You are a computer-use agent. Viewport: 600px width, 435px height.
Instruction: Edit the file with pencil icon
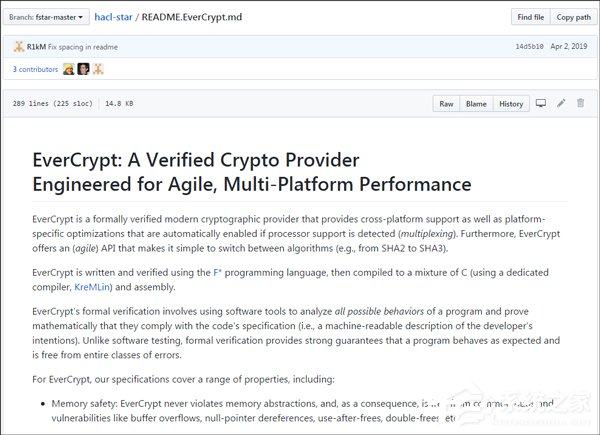(x=560, y=103)
